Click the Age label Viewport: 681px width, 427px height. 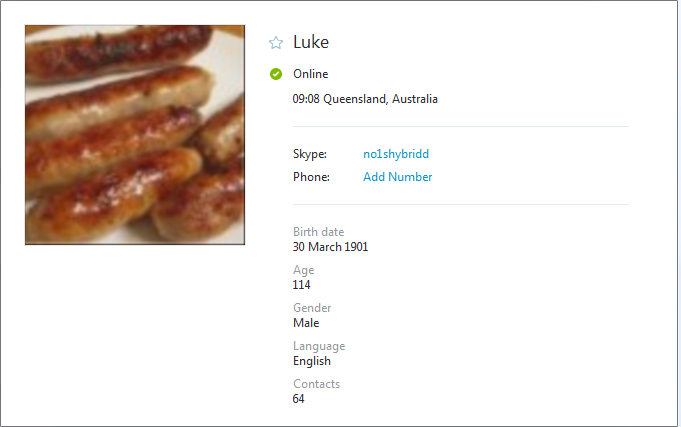pyautogui.click(x=303, y=270)
